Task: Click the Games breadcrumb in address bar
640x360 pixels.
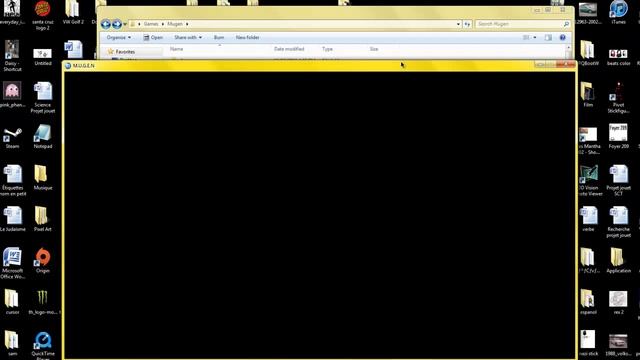Action: 151,24
